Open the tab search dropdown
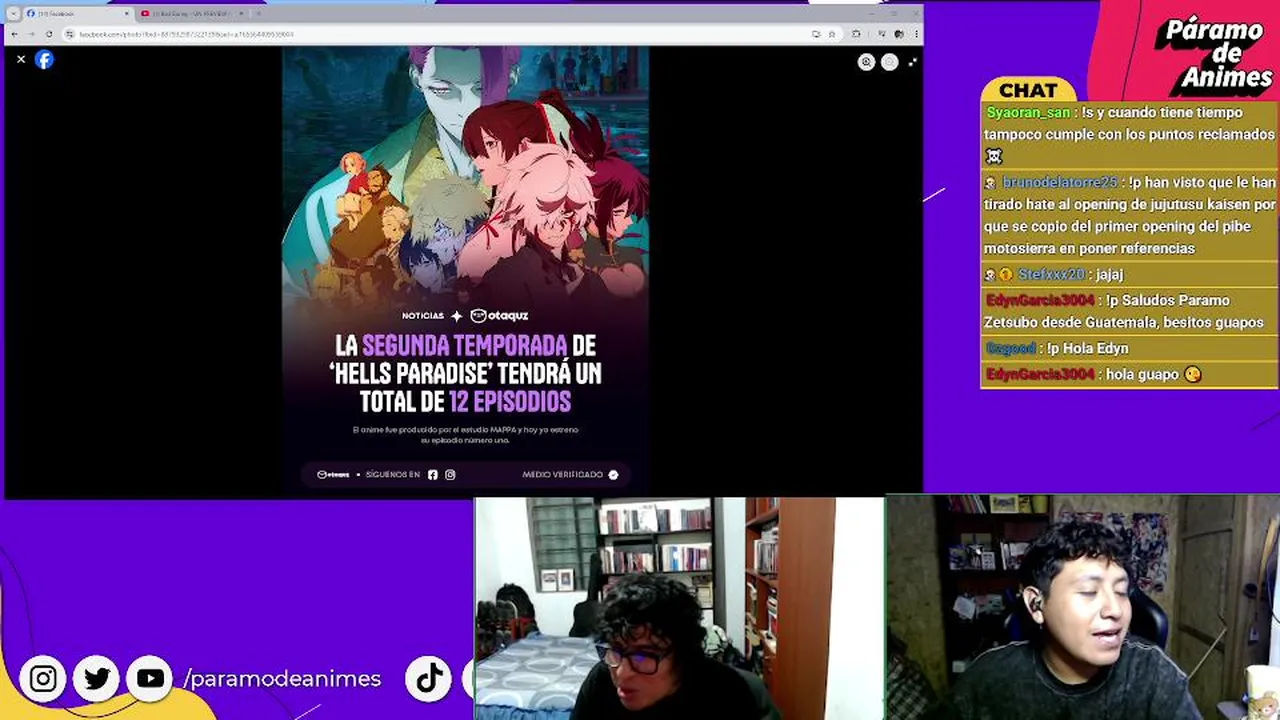The image size is (1280, 720). [13, 13]
